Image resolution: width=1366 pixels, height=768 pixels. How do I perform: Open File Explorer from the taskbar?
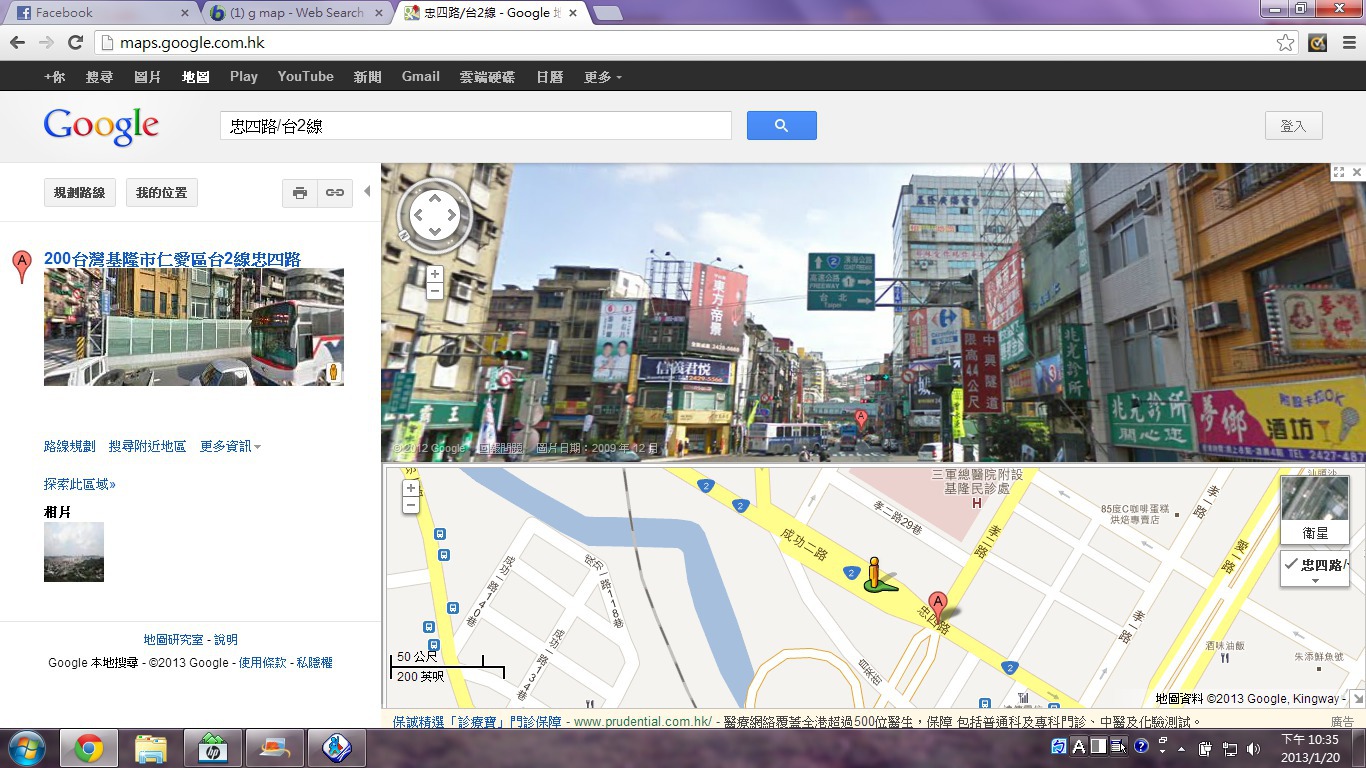[151, 748]
